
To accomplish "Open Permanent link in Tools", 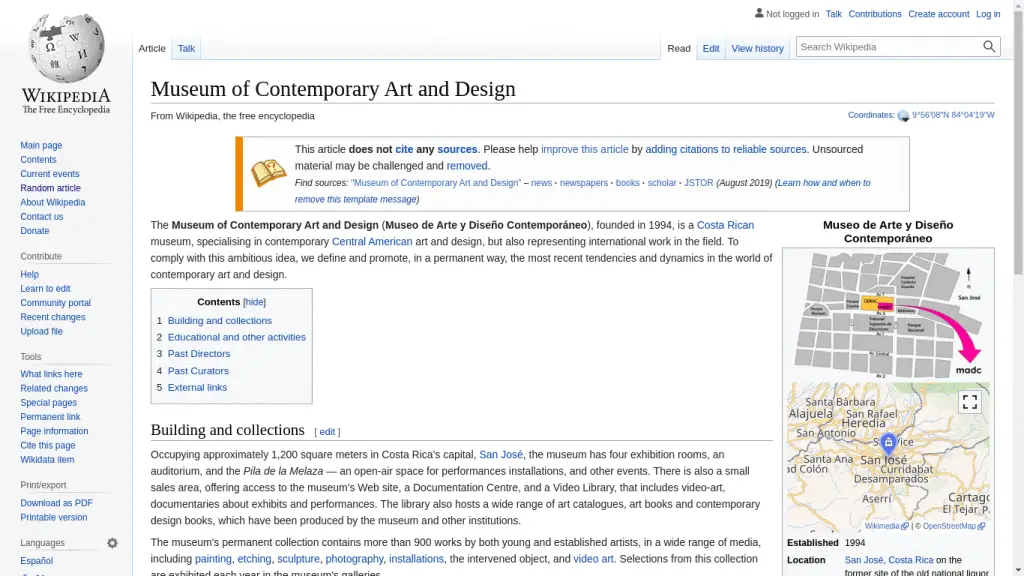I will [50, 417].
